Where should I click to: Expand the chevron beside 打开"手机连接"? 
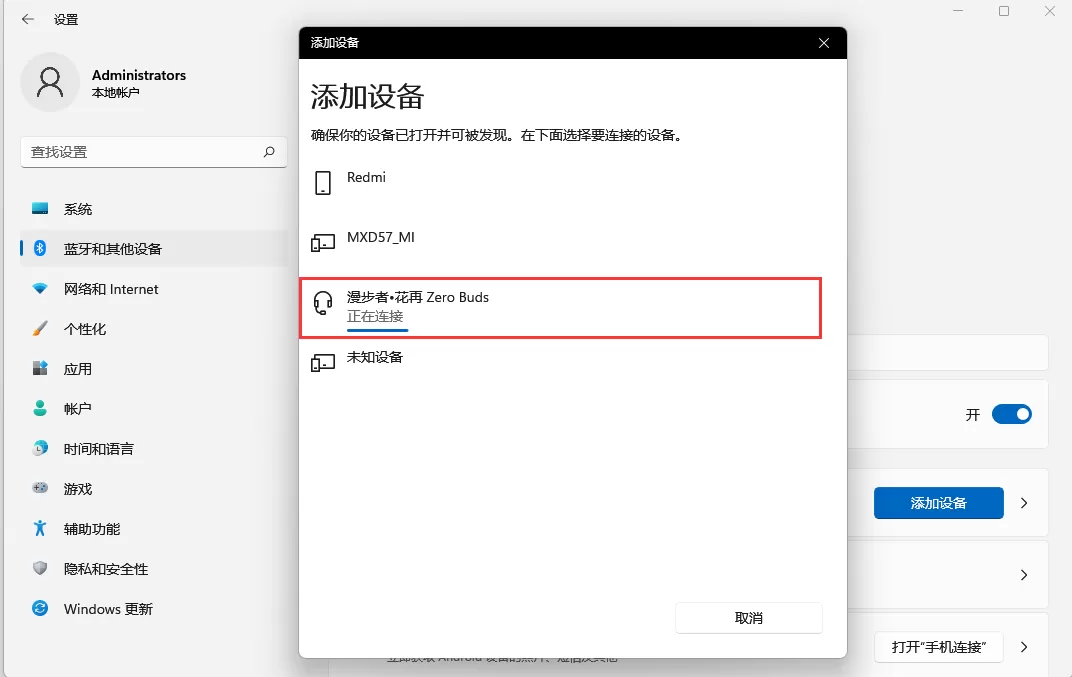click(x=1022, y=648)
